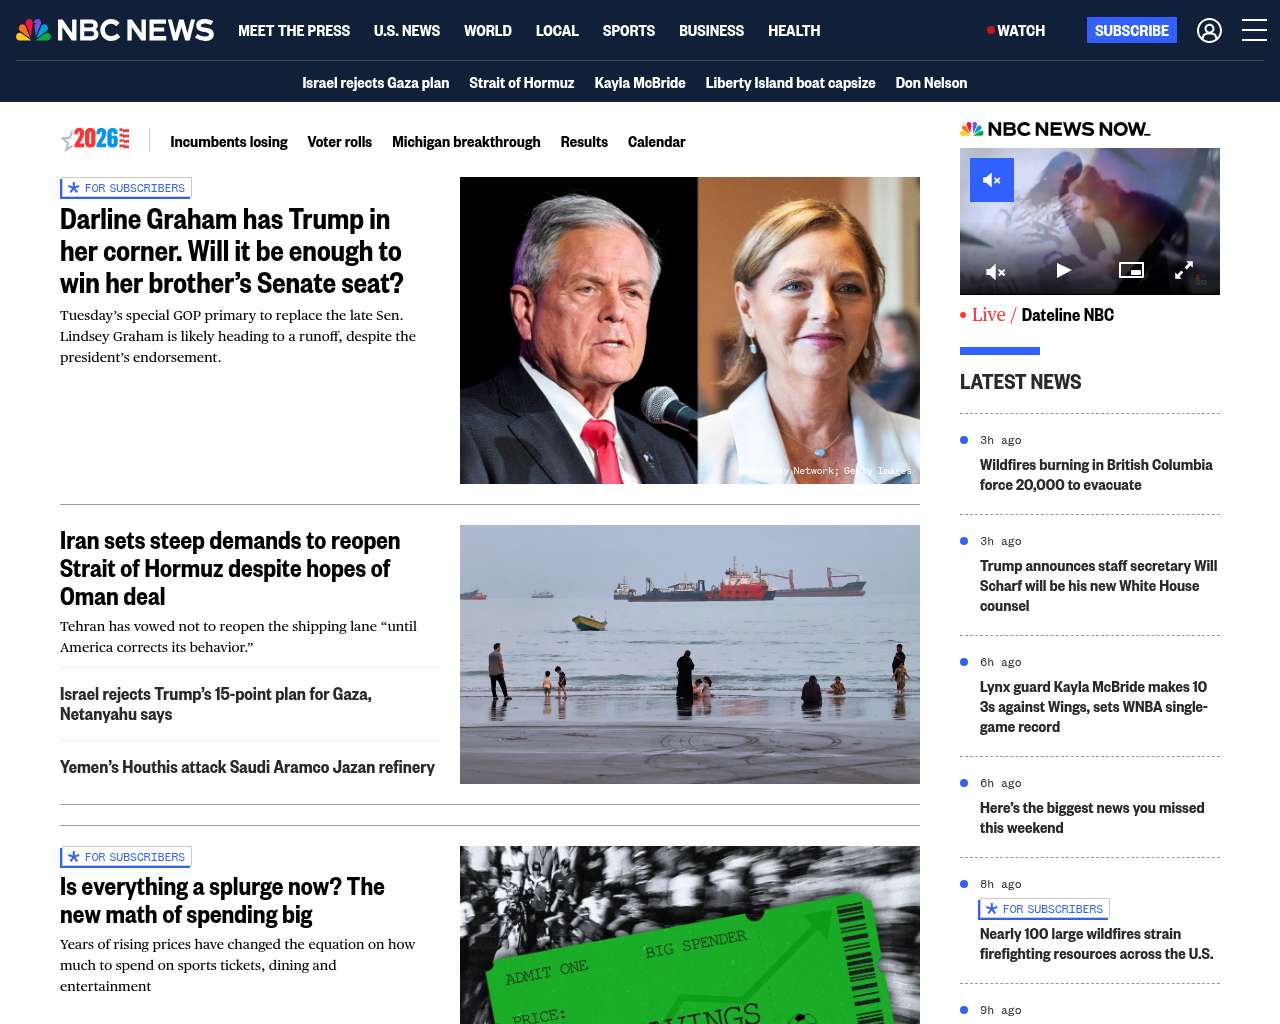1280x1024 pixels.
Task: Click For Subscribers badge in Latest News
Action: [1044, 909]
